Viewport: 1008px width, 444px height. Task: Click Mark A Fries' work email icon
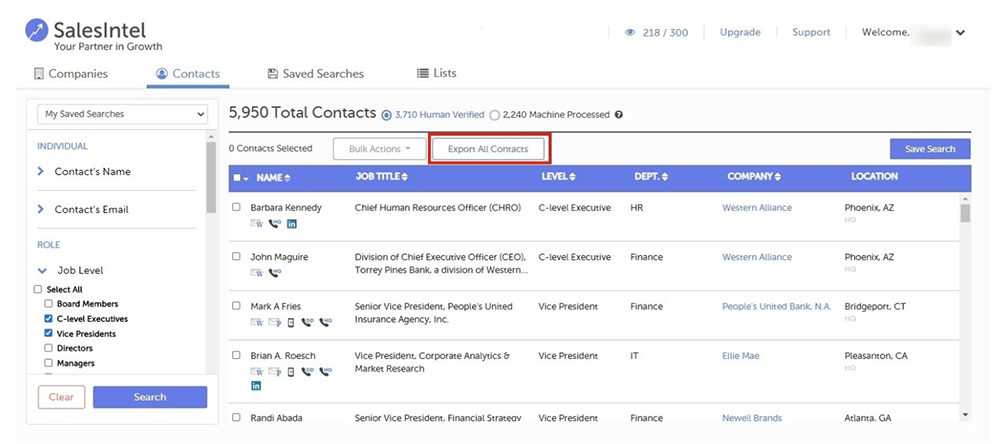click(x=257, y=322)
